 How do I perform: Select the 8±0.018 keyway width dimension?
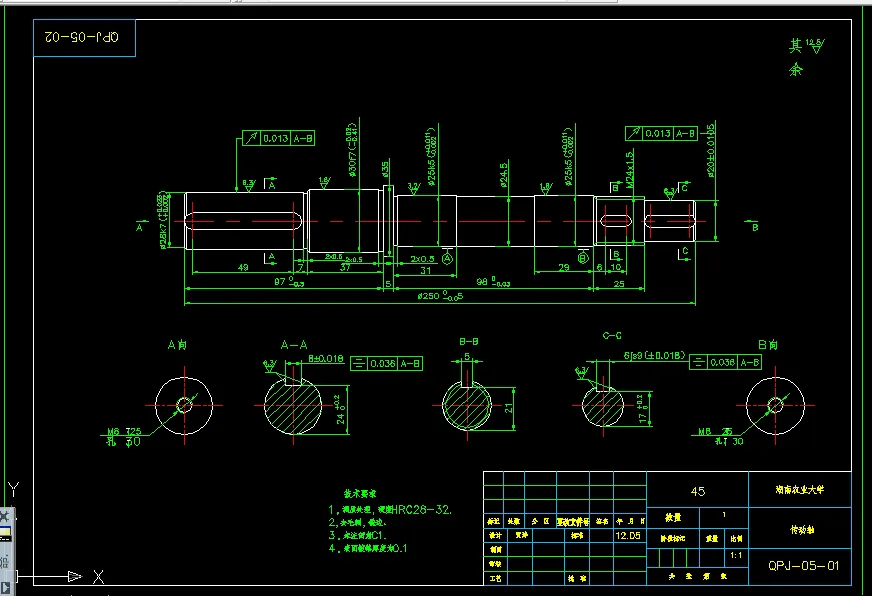pos(326,359)
